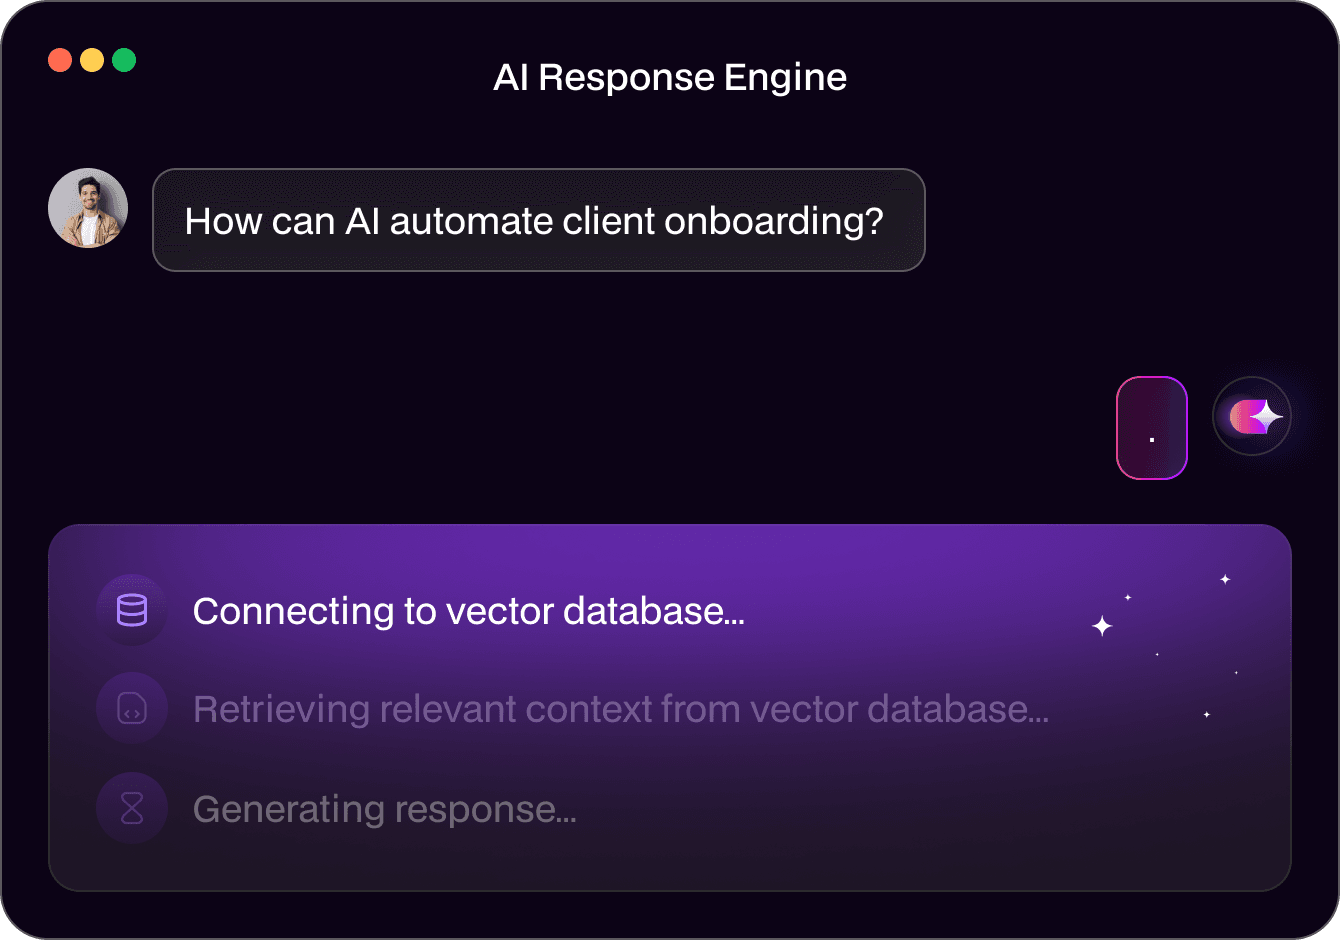The image size is (1340, 940).
Task: Expand the purple processing status panel
Action: 670,706
